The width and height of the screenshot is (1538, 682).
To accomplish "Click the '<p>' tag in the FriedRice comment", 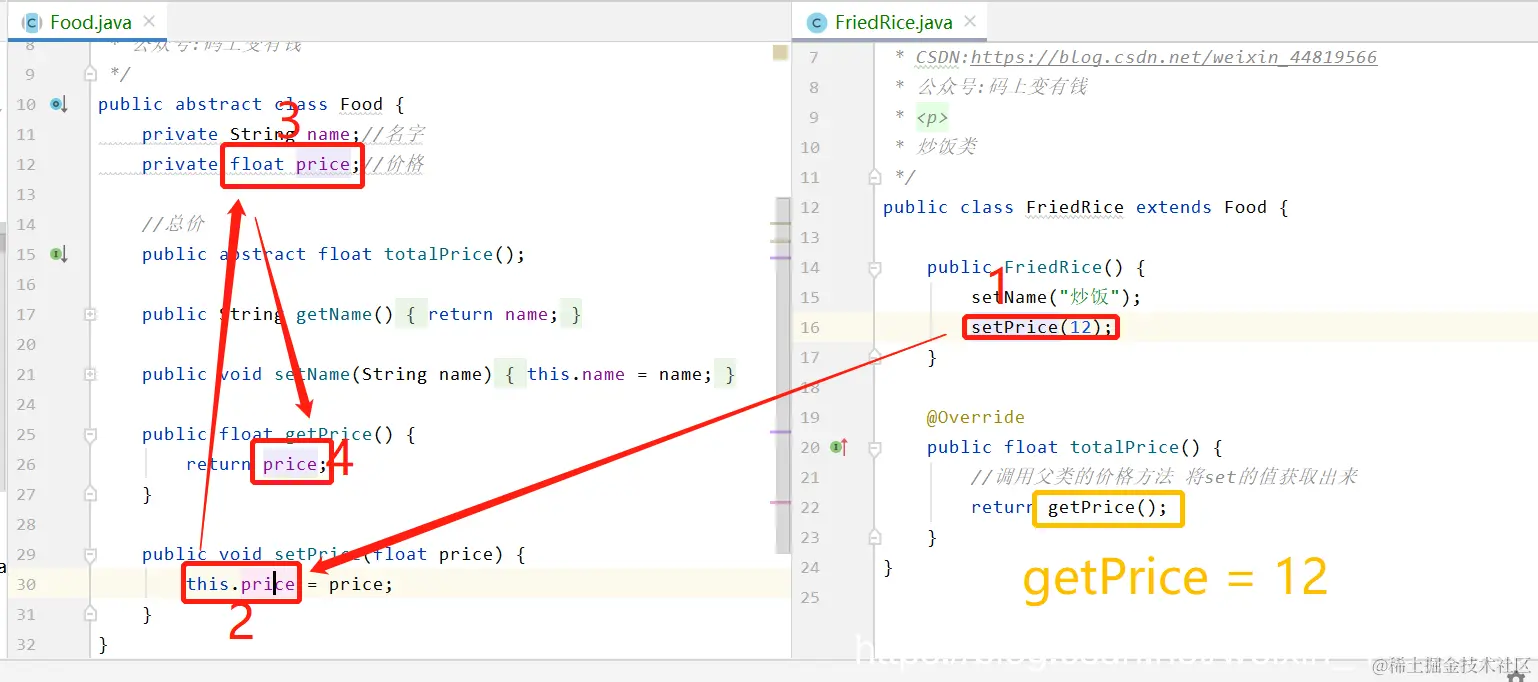I will pos(932,117).
